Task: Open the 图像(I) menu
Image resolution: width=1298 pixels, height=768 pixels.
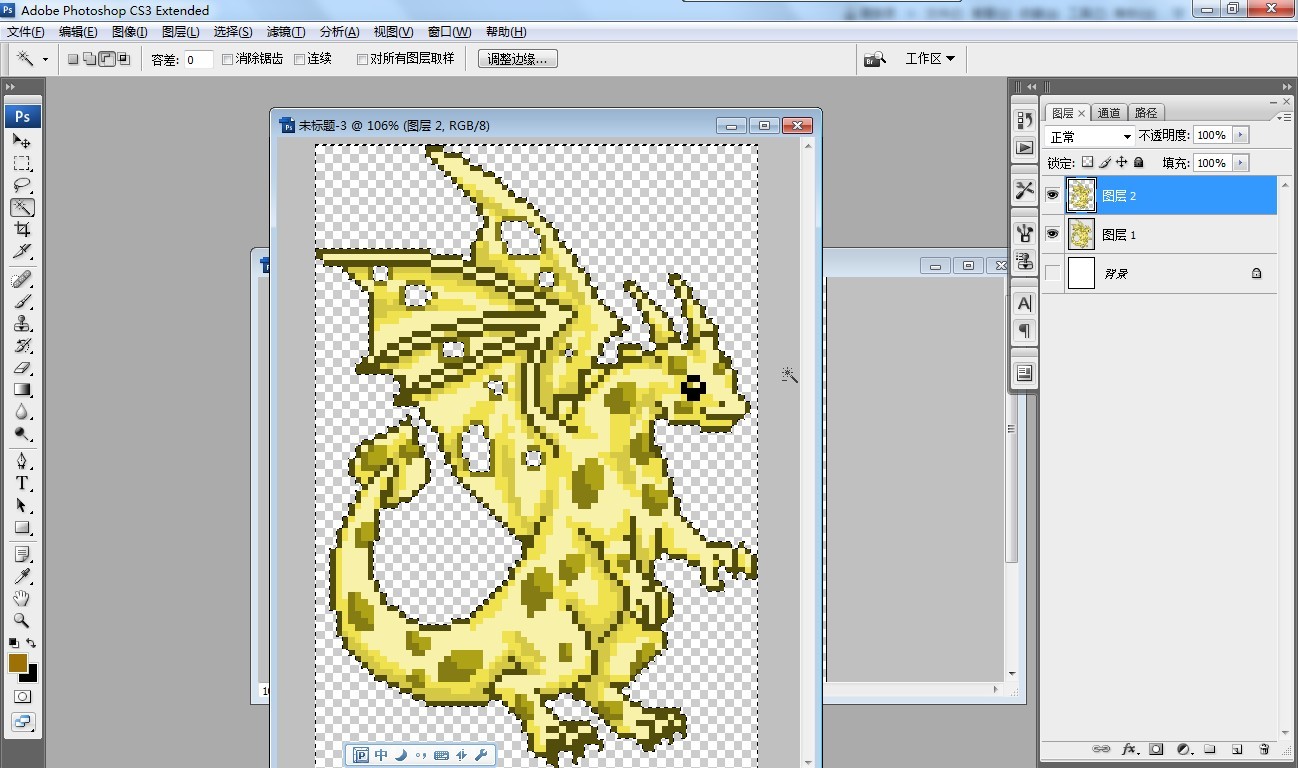Action: click(130, 32)
